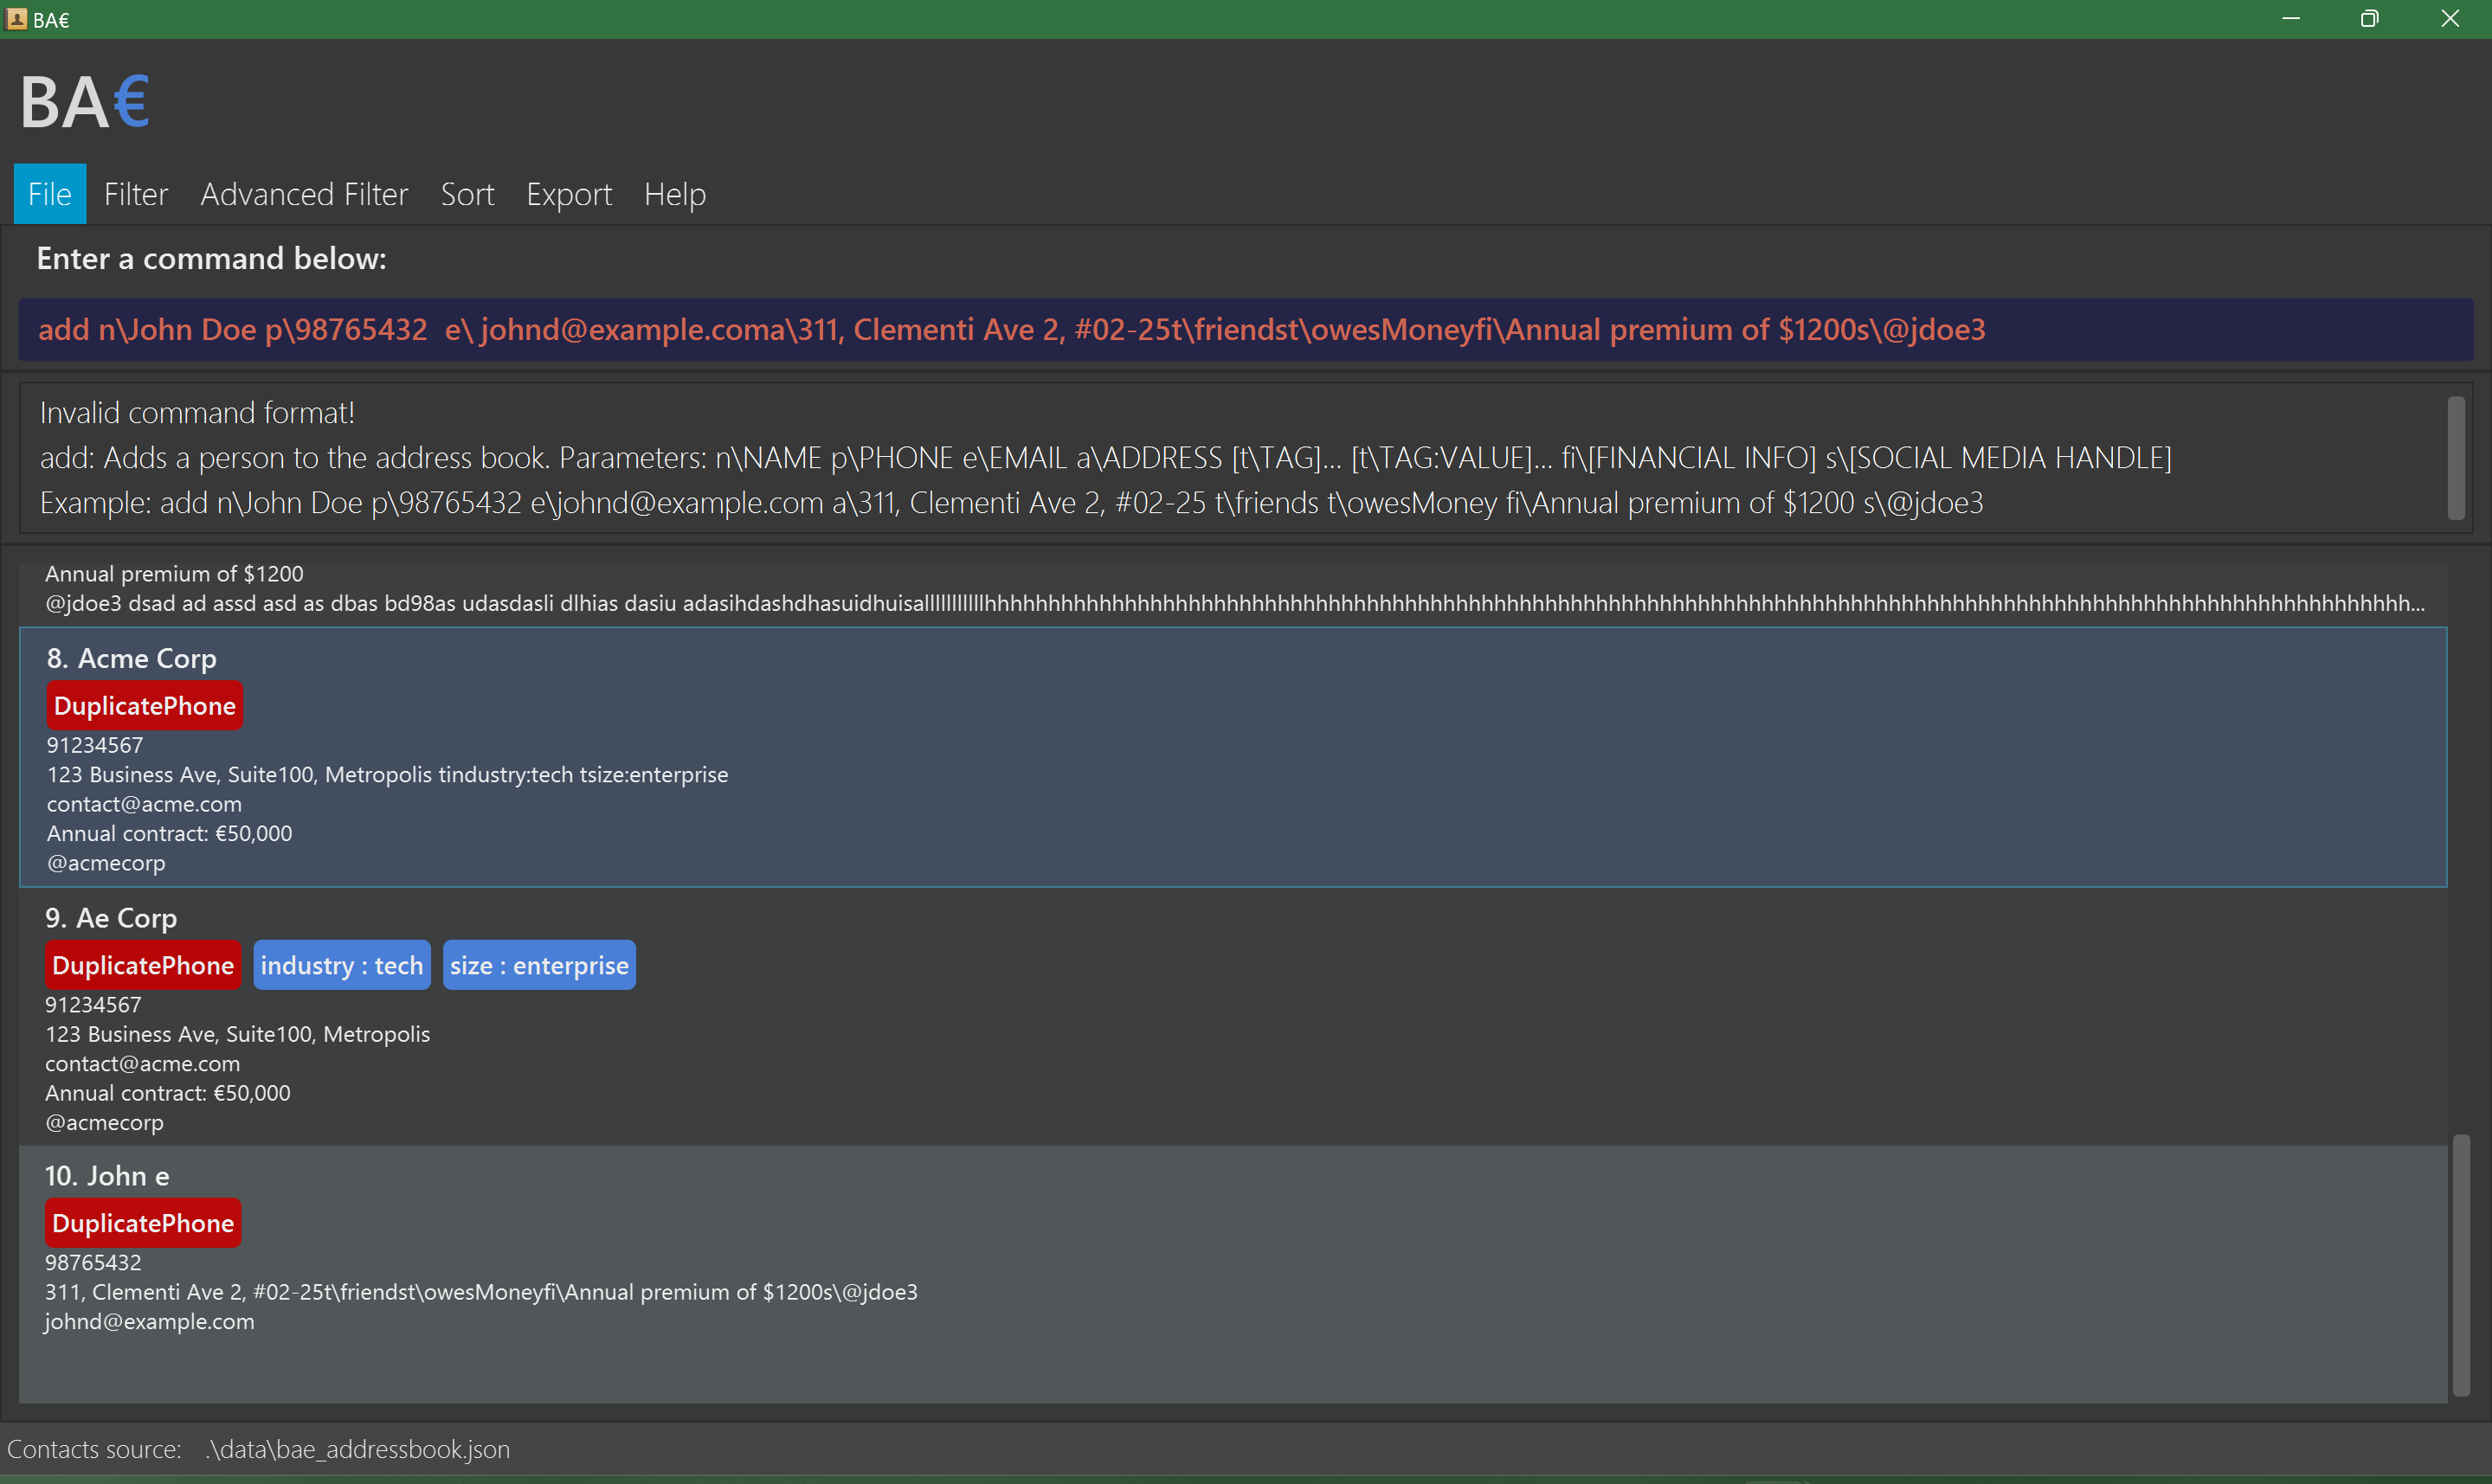Open the Sort menu
Image resolution: width=2492 pixels, height=1484 pixels.
pyautogui.click(x=467, y=194)
